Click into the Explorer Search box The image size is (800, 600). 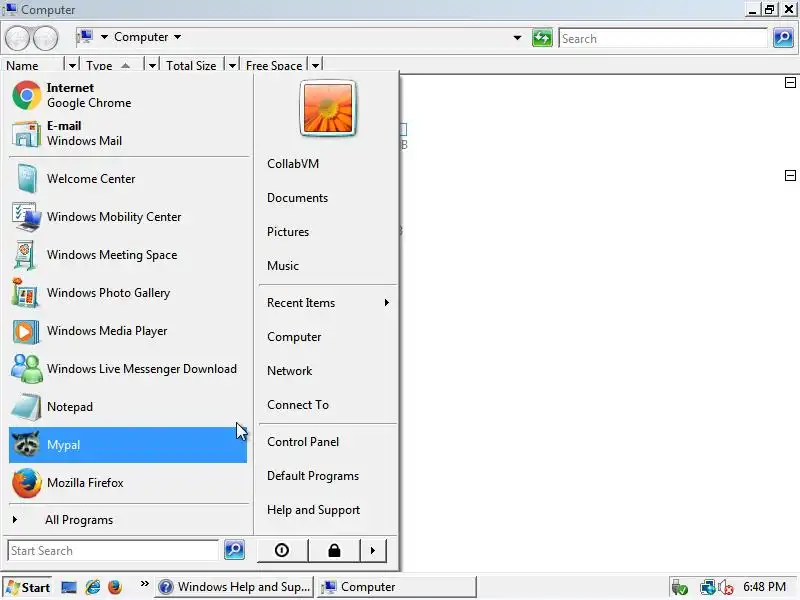[x=663, y=39]
